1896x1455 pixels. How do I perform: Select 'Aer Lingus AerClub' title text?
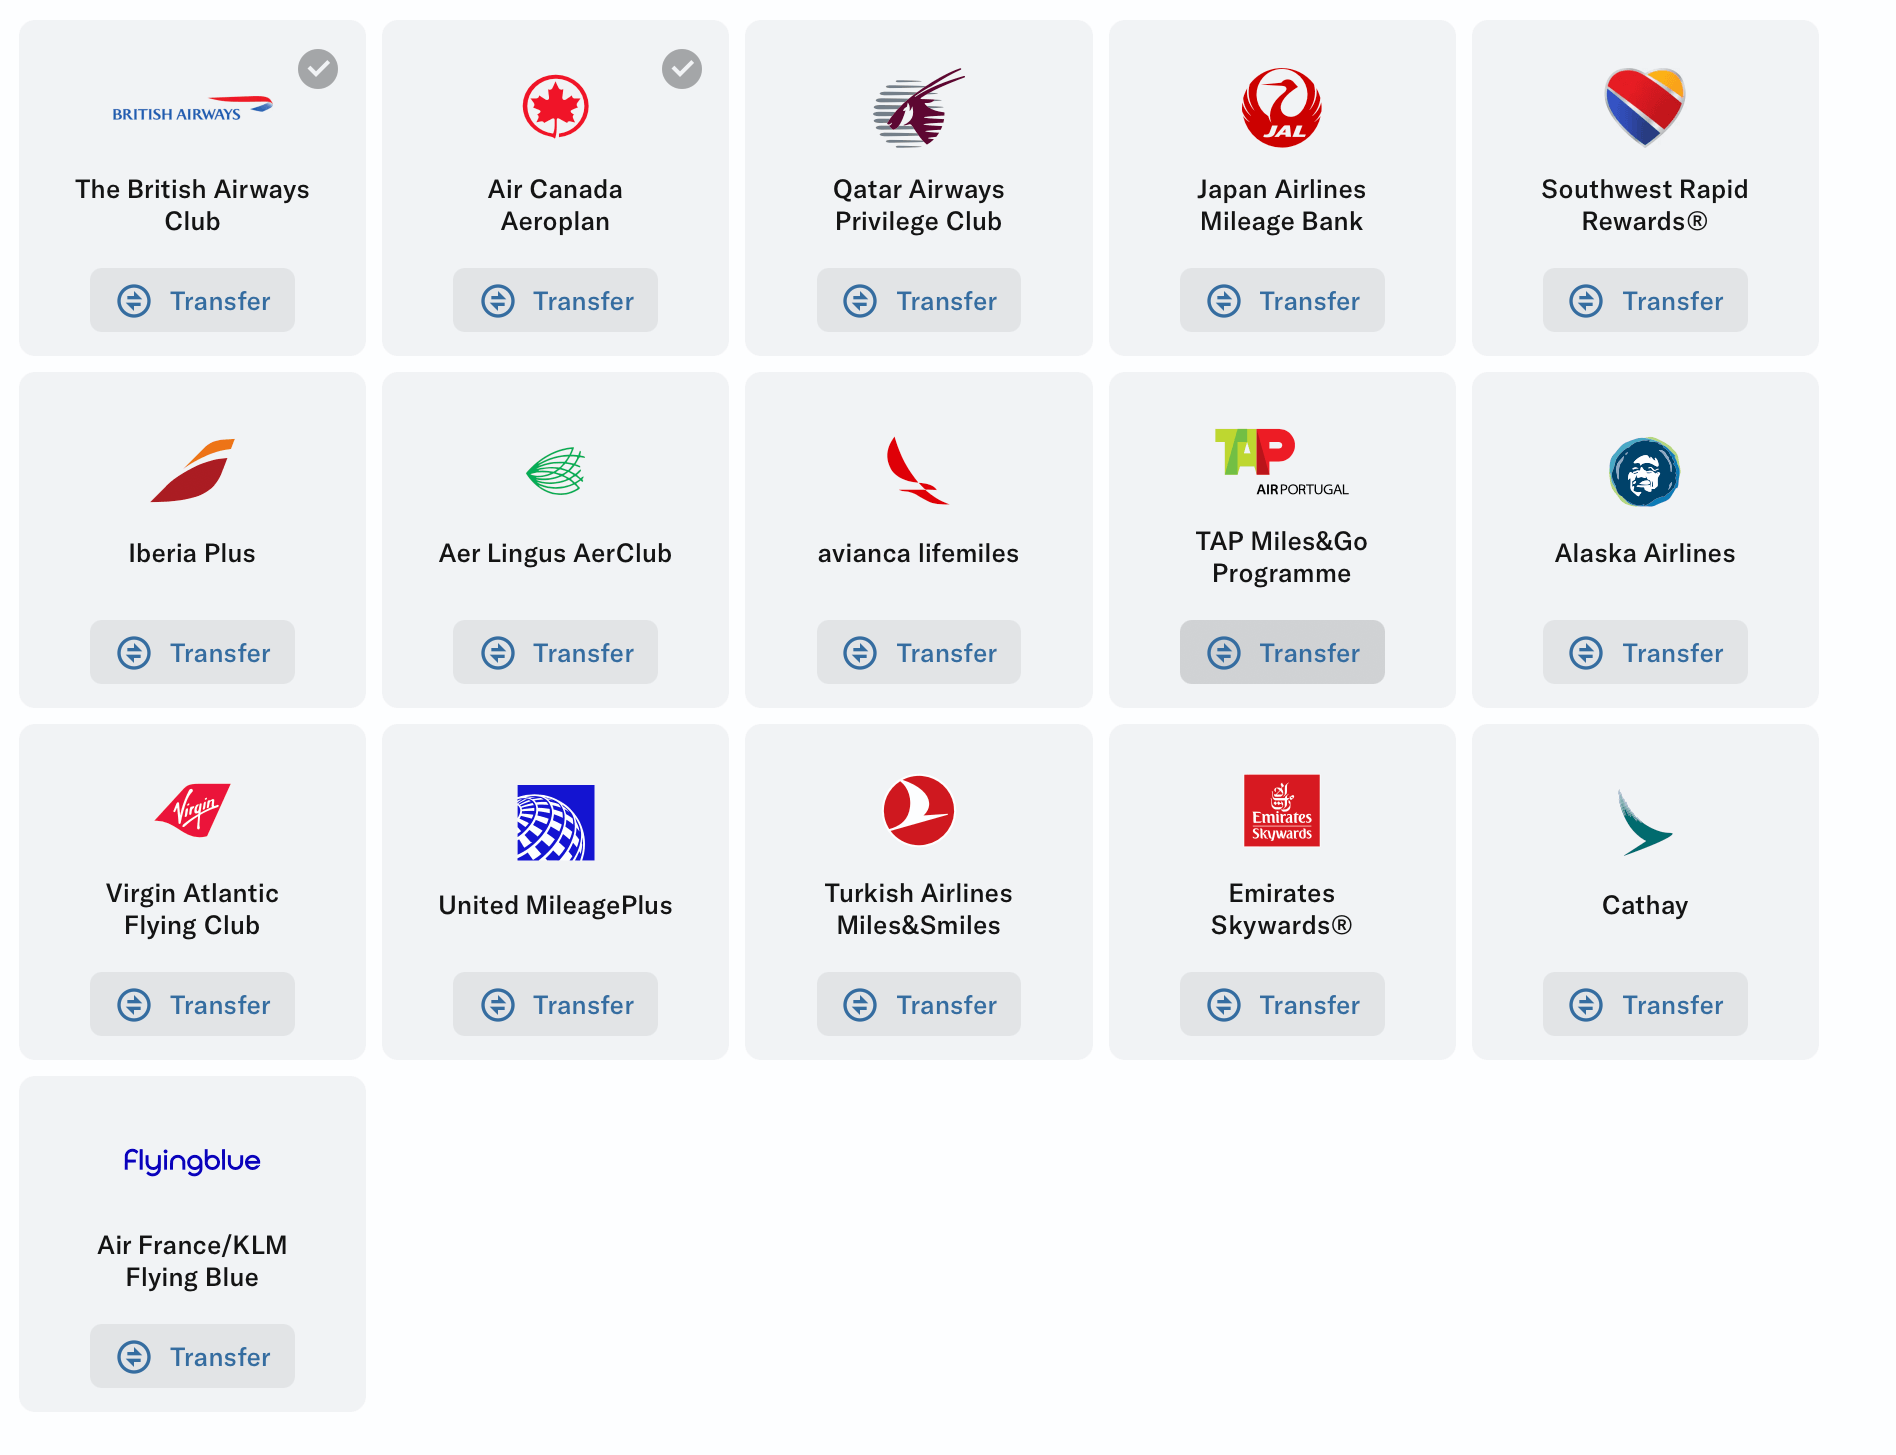click(555, 553)
